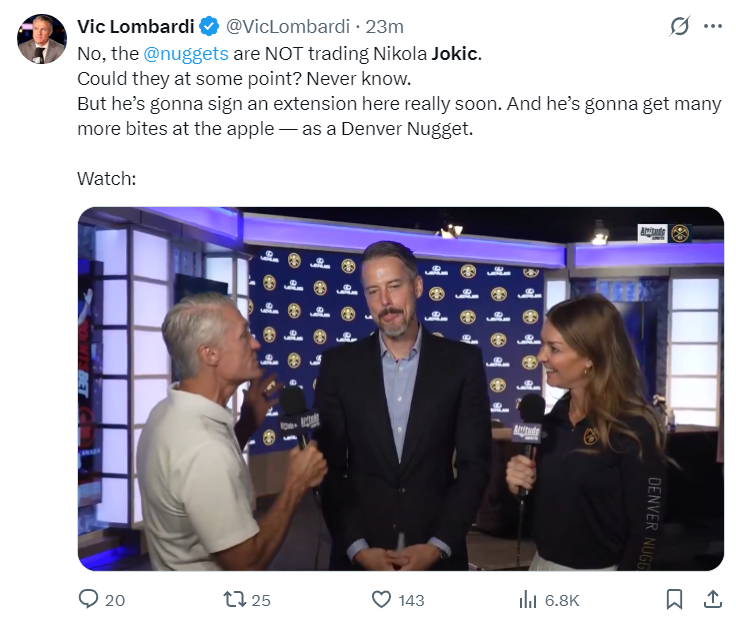
Task: Click the bold "Jokic" text in the post
Action: tap(455, 53)
